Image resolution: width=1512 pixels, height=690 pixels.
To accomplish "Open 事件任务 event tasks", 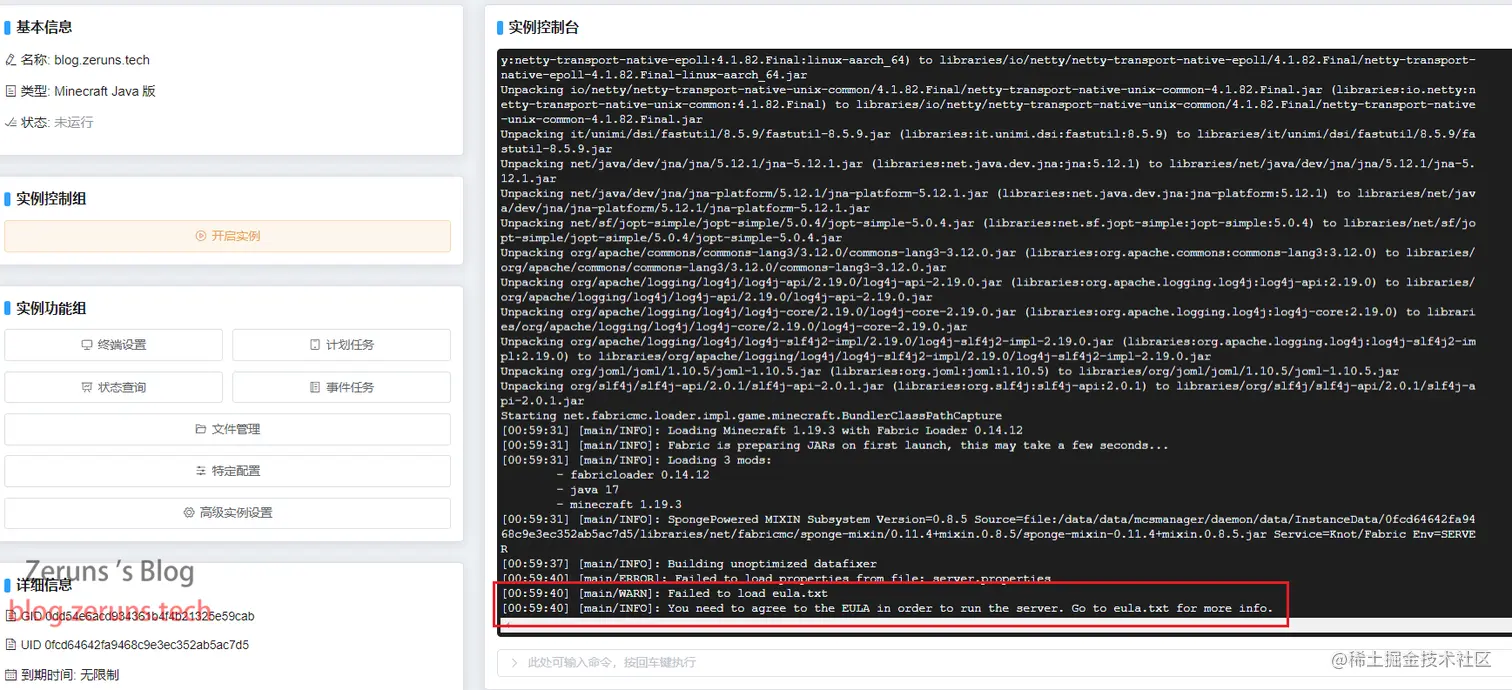I will pos(341,387).
